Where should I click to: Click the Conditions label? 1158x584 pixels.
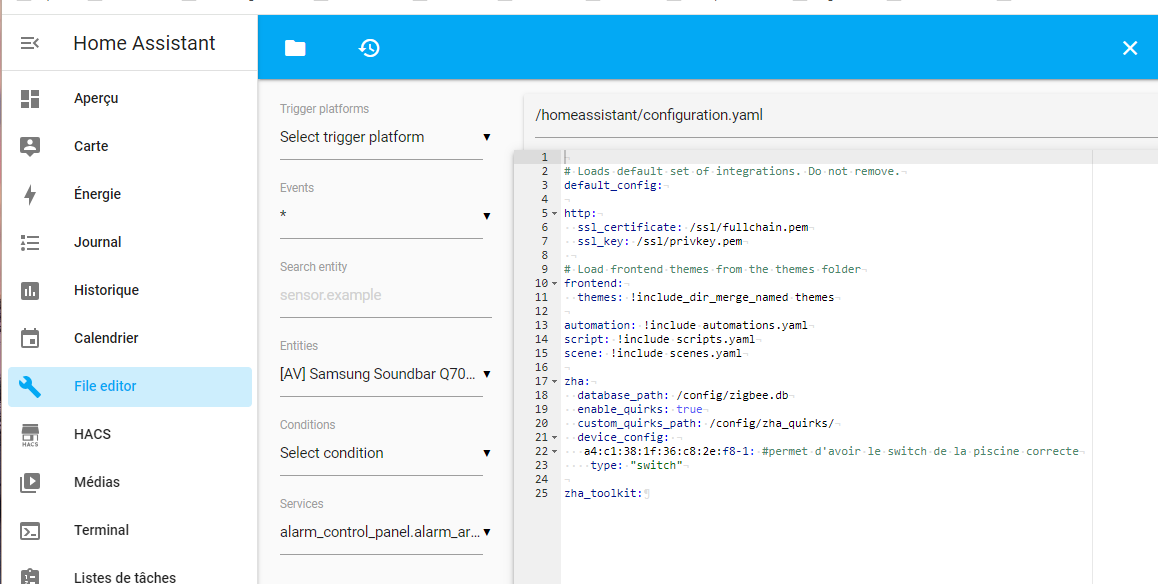307,425
